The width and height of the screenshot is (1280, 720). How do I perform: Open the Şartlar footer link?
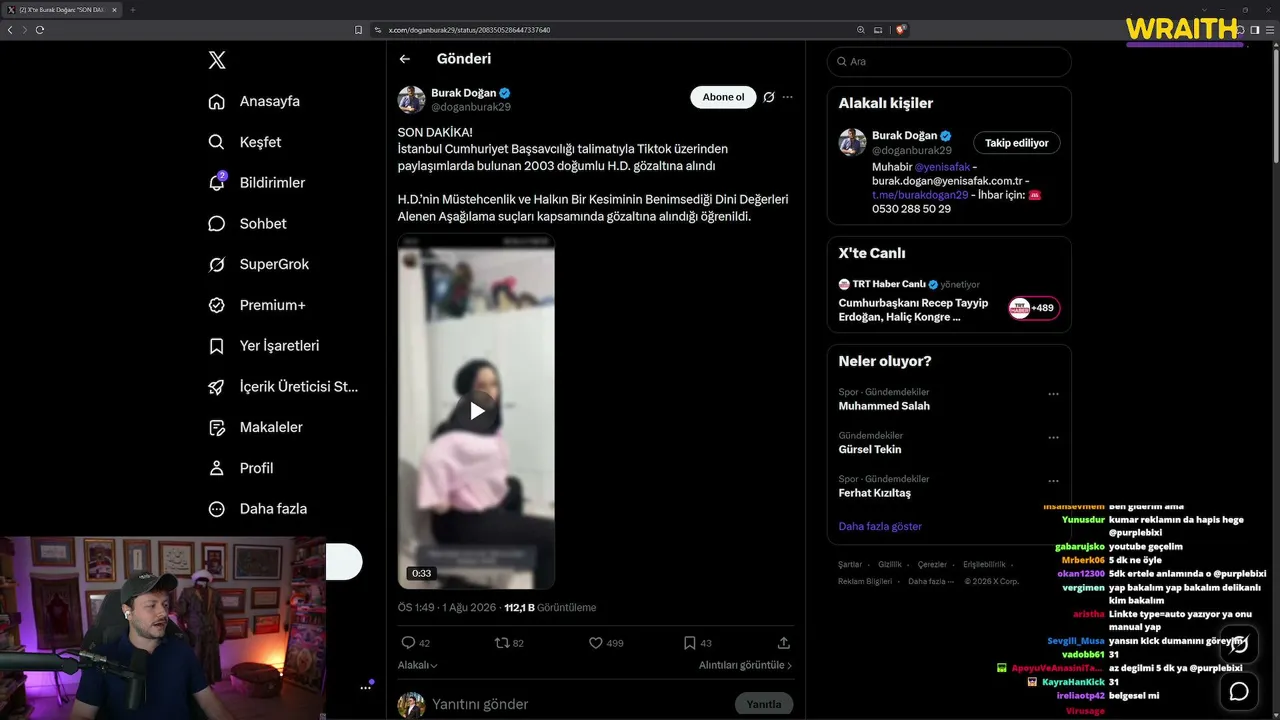pos(850,565)
